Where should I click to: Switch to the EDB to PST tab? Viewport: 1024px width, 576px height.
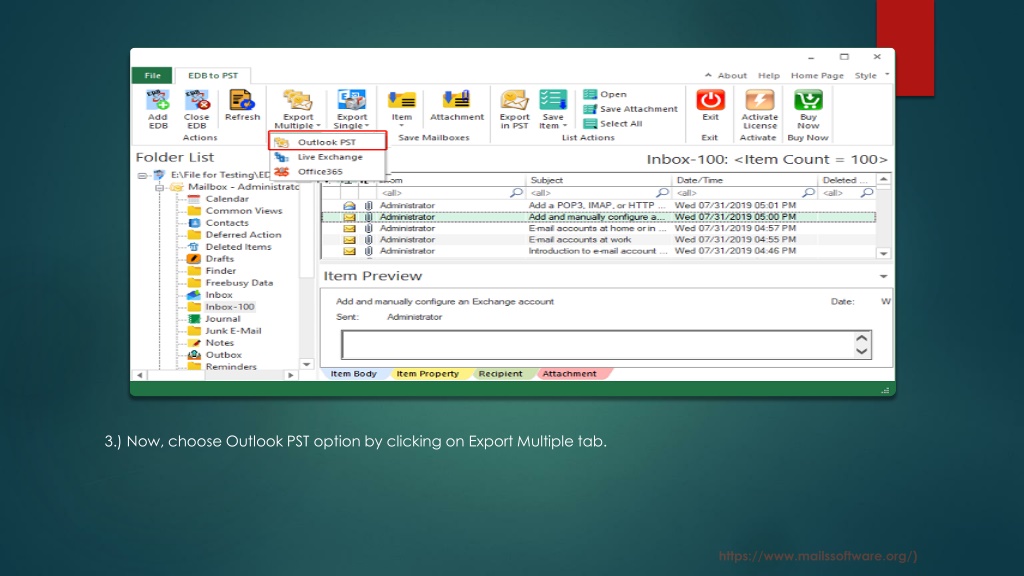(x=213, y=75)
